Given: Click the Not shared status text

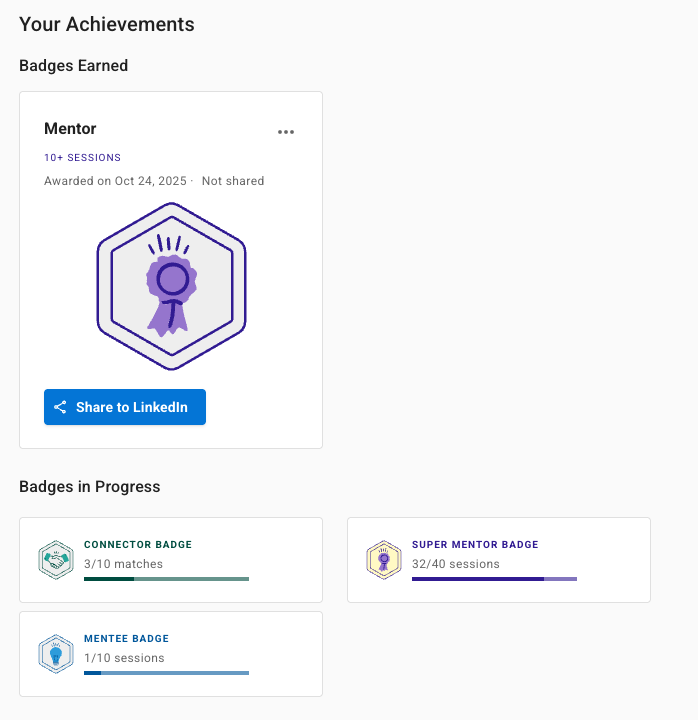Looking at the screenshot, I should point(233,181).
